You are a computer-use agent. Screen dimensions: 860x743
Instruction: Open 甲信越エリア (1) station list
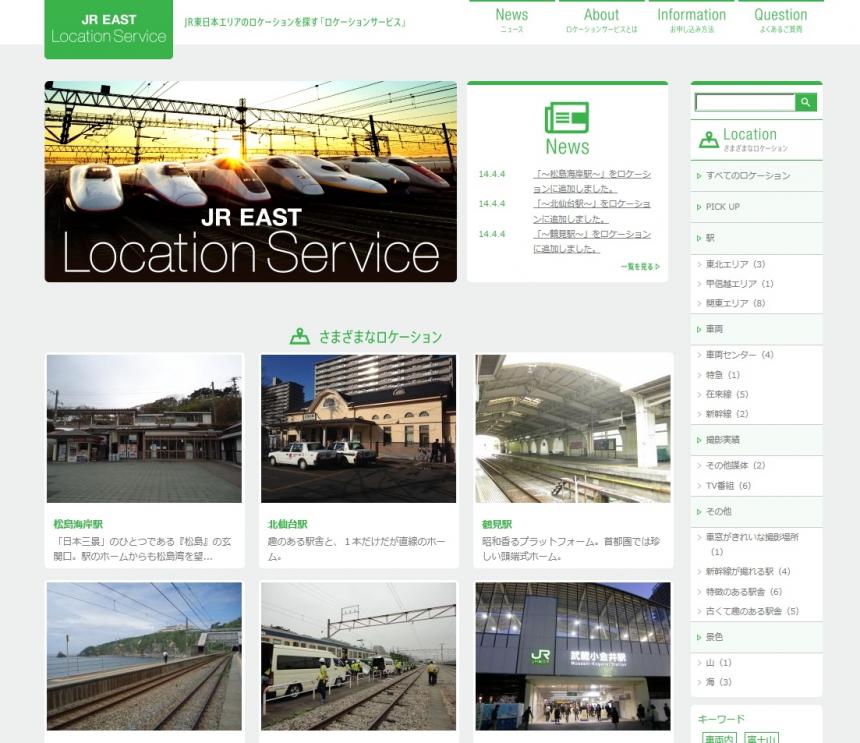click(739, 283)
